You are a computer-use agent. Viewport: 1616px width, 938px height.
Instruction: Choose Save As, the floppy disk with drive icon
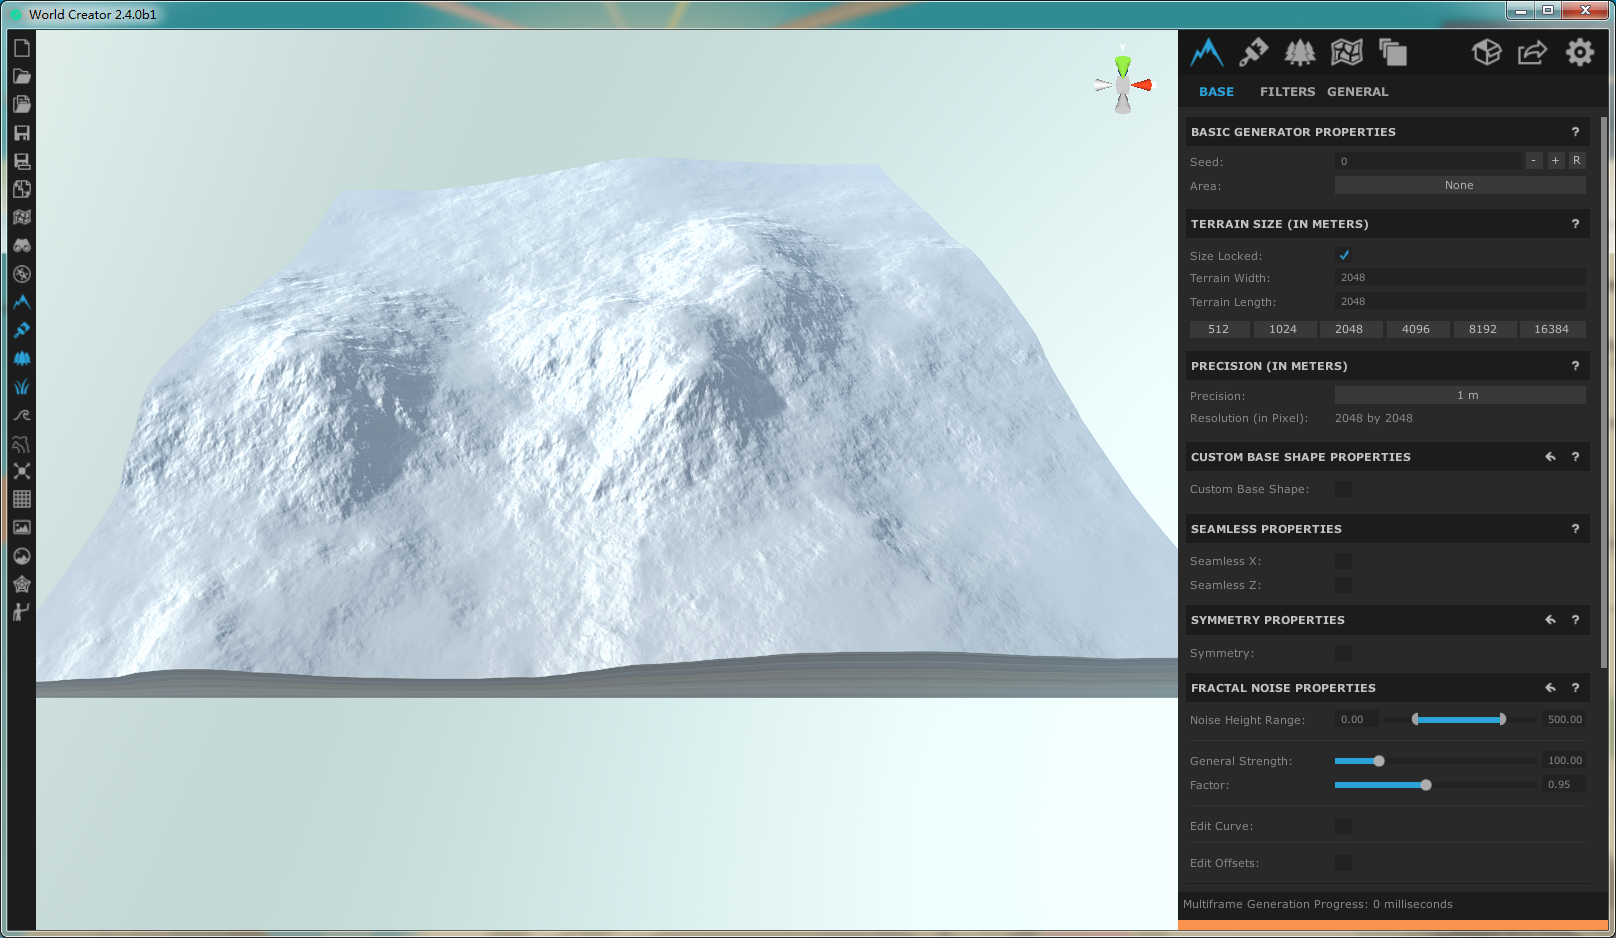[22, 161]
